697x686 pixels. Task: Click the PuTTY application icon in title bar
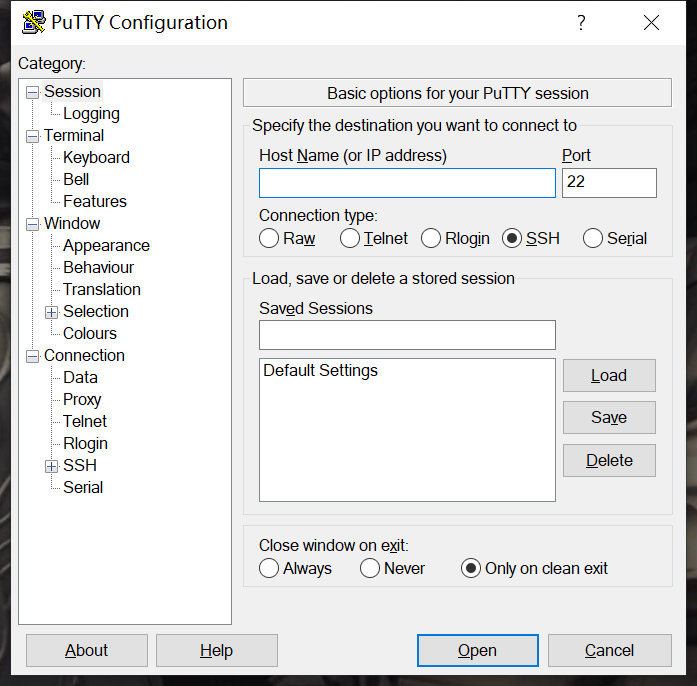point(33,22)
